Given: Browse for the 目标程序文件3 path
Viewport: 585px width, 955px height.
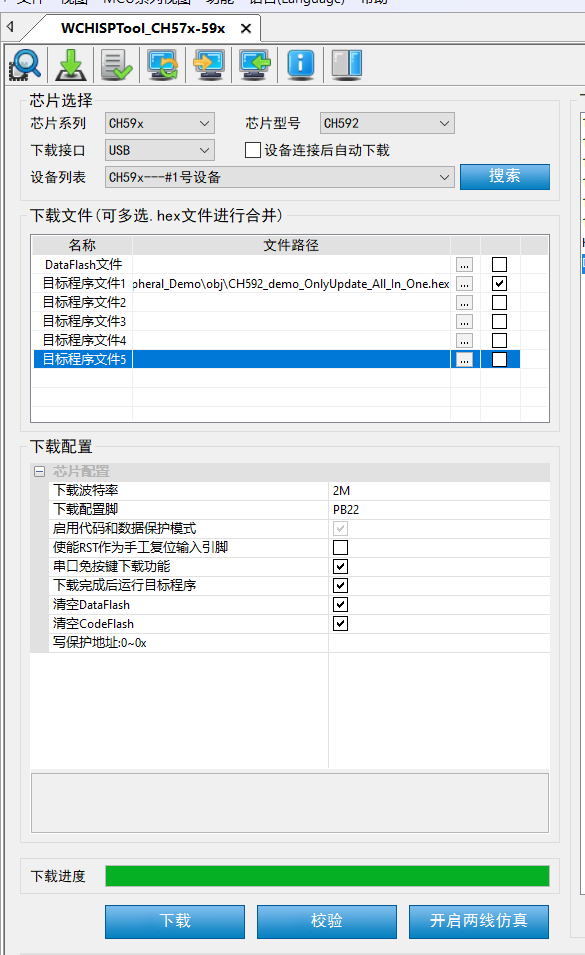Looking at the screenshot, I should pos(464,322).
